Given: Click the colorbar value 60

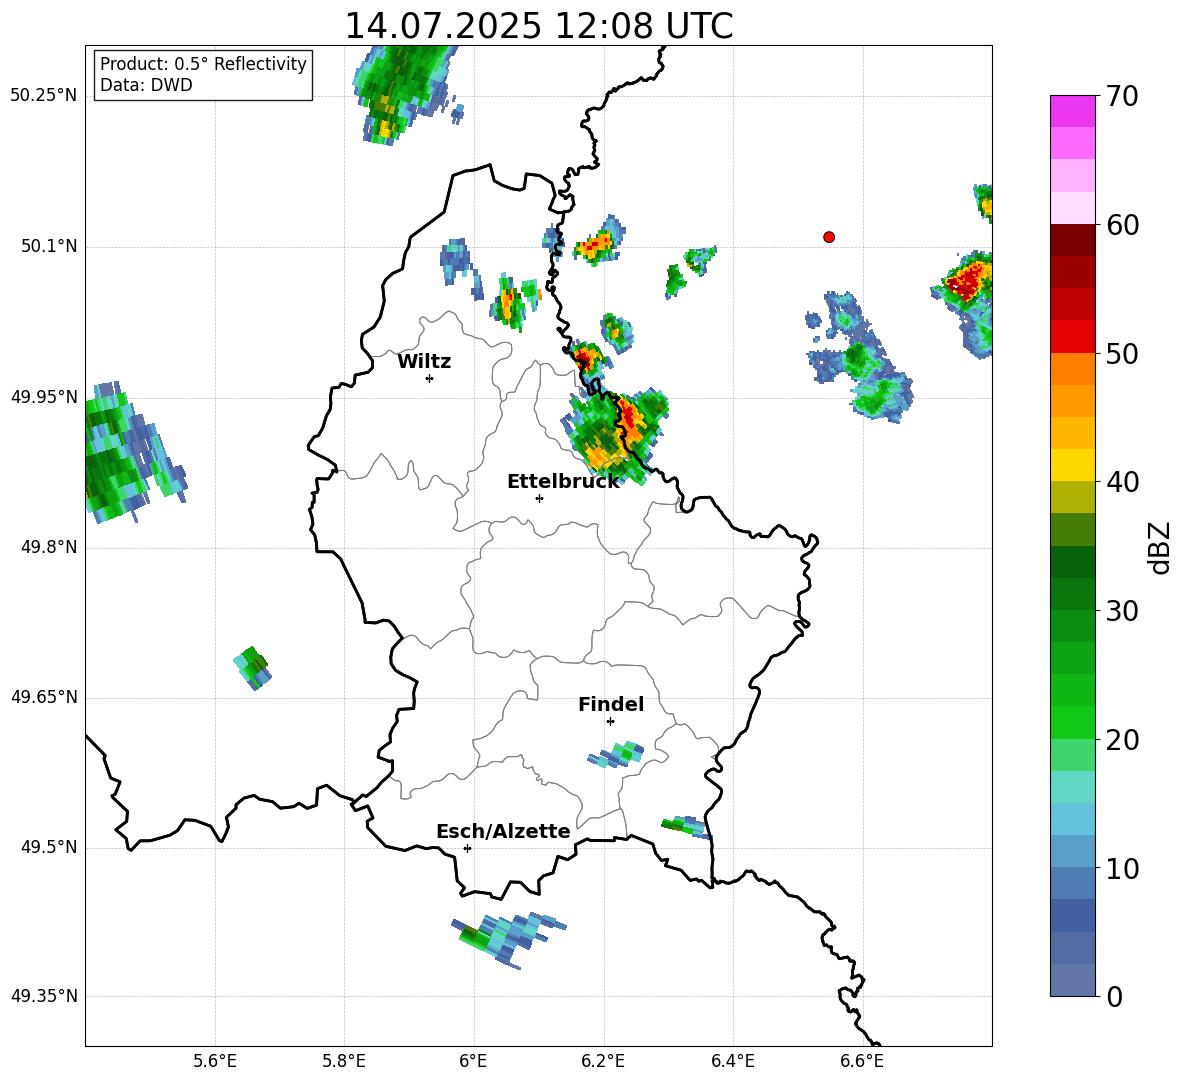Looking at the screenshot, I should coord(1122,225).
